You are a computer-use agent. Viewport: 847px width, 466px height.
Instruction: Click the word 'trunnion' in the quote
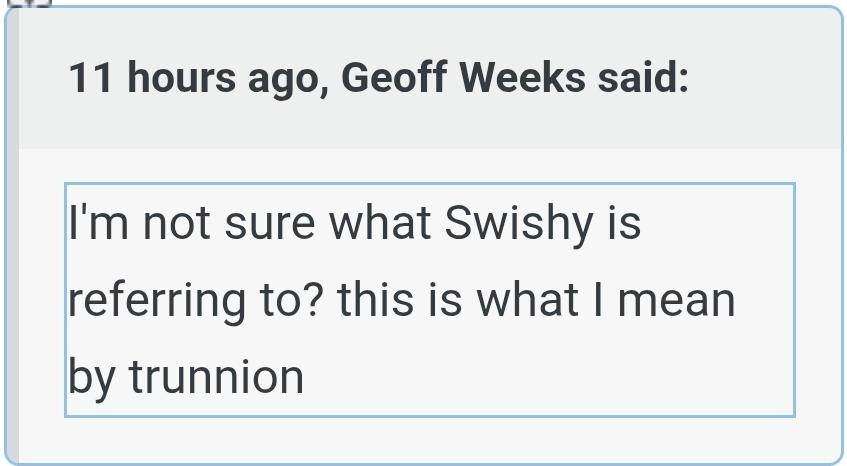tap(216, 377)
